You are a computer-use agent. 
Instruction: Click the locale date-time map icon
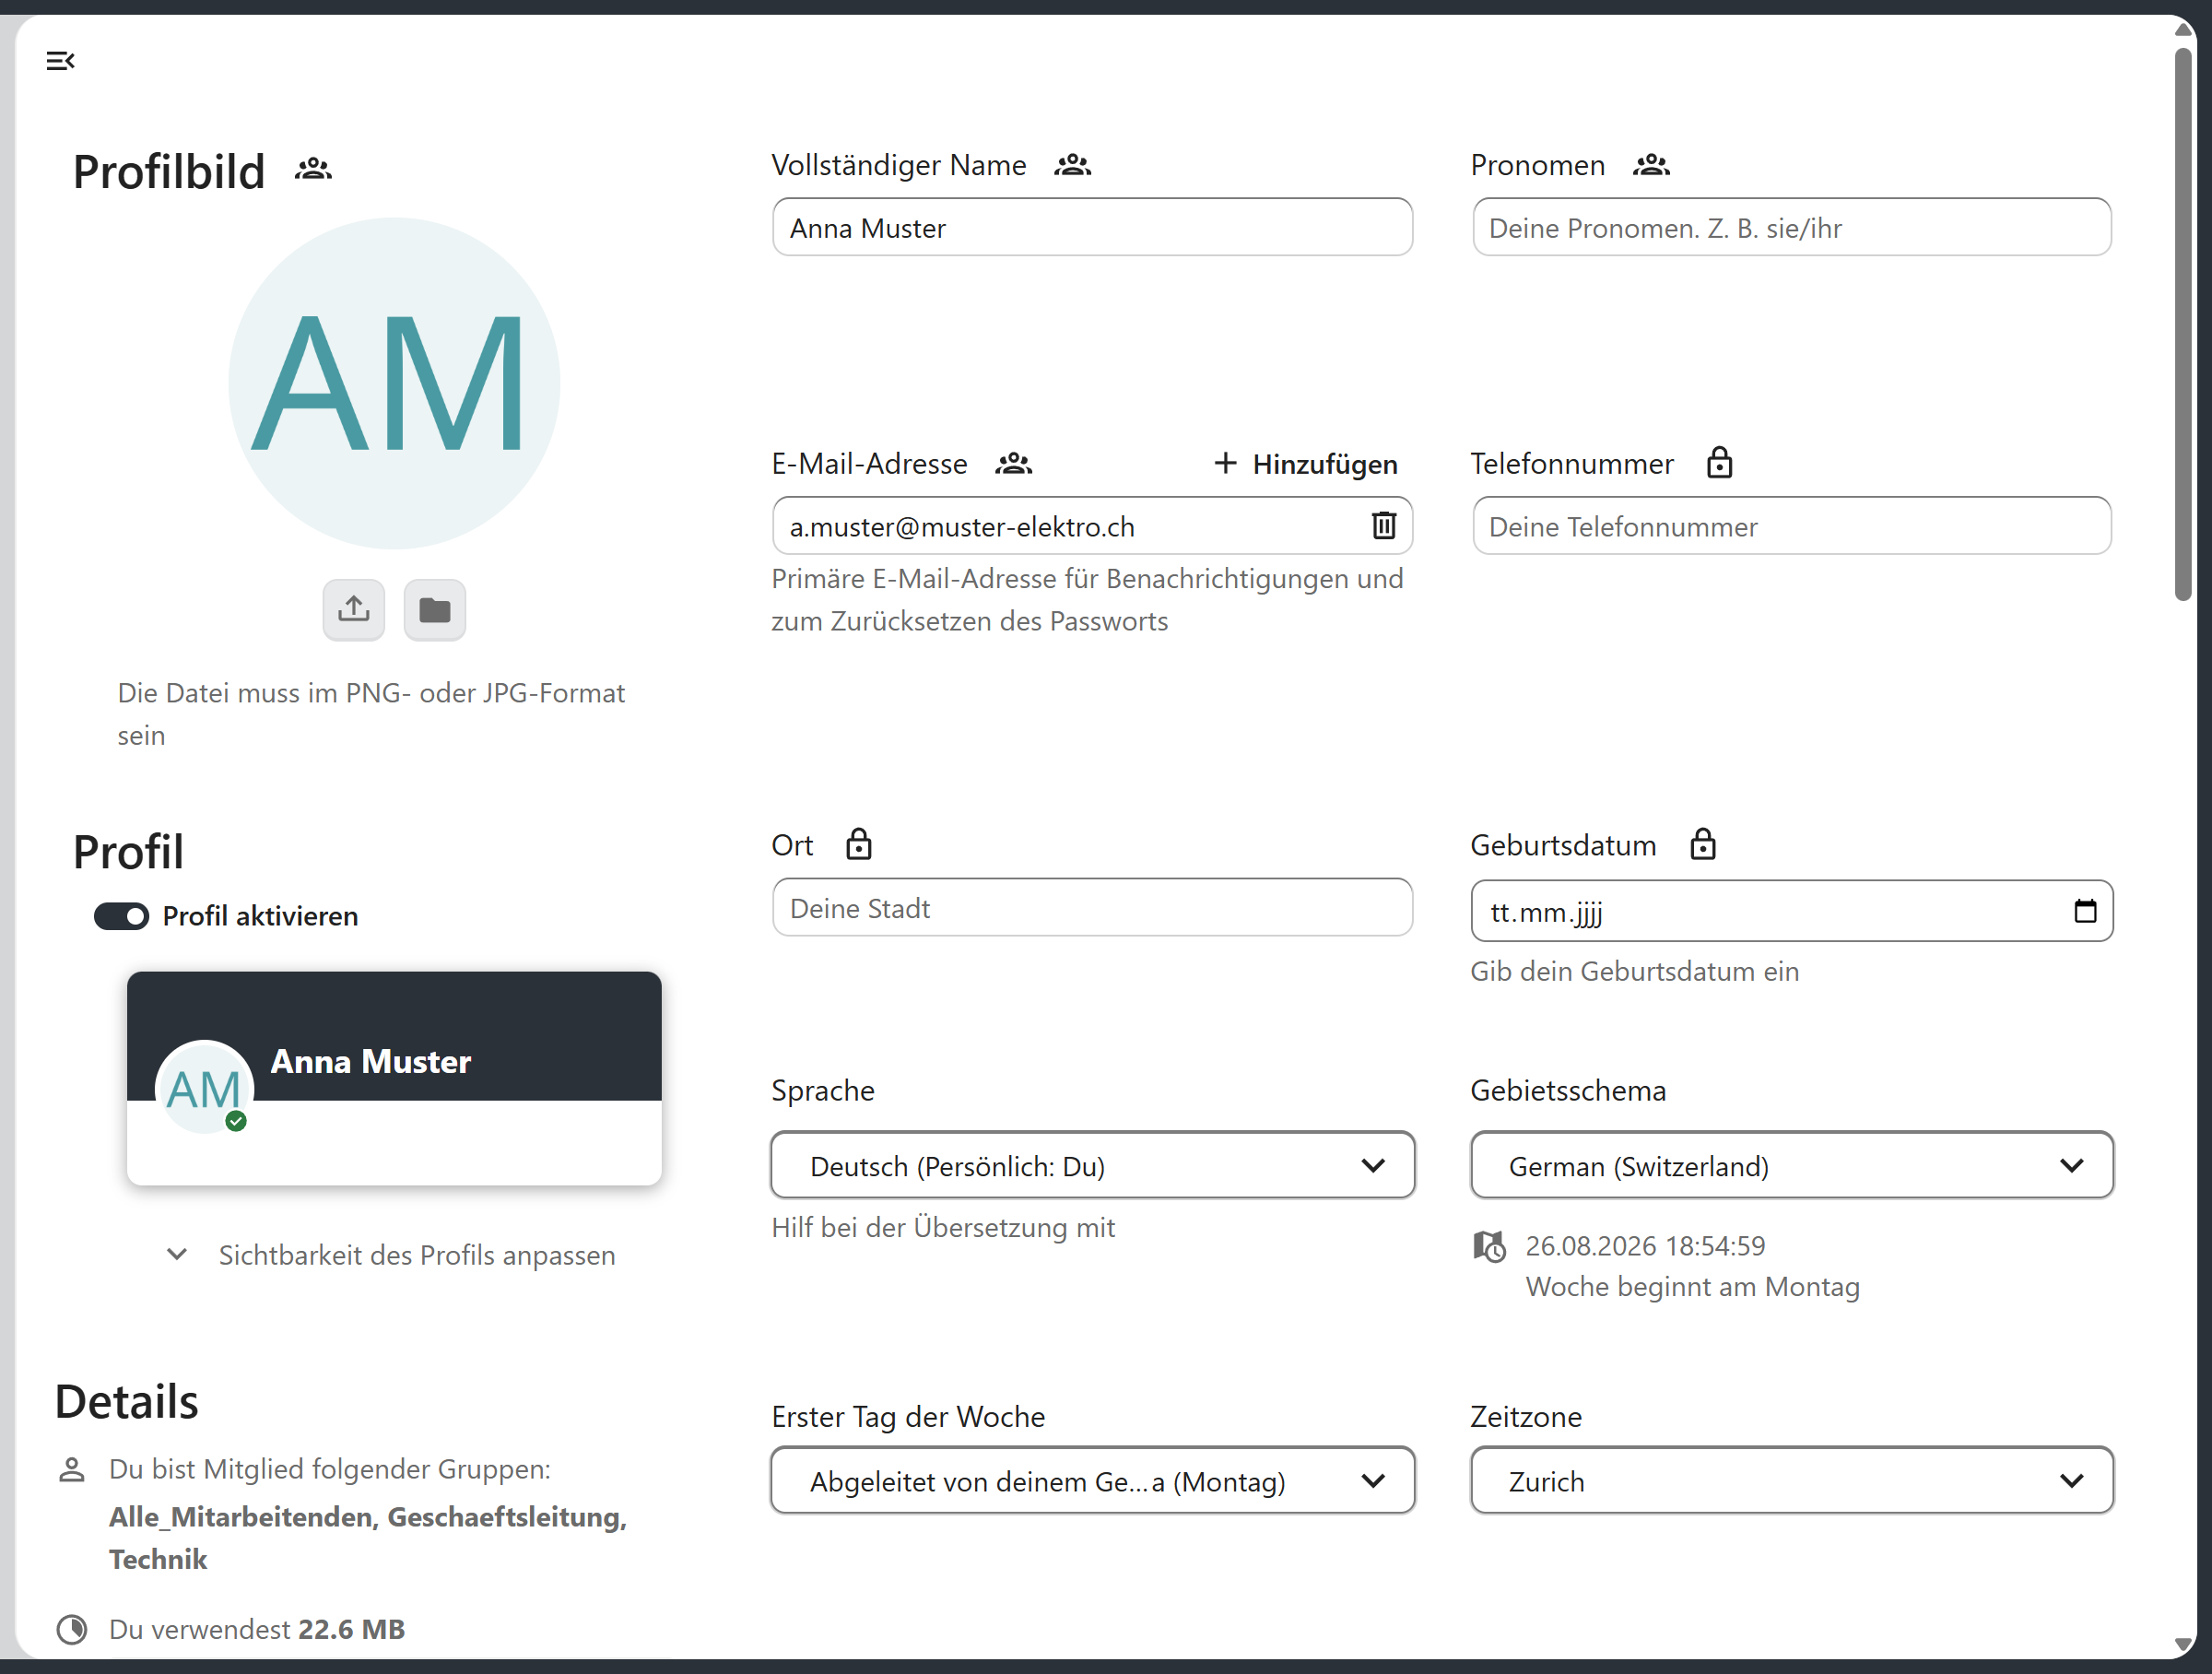[x=1489, y=1247]
